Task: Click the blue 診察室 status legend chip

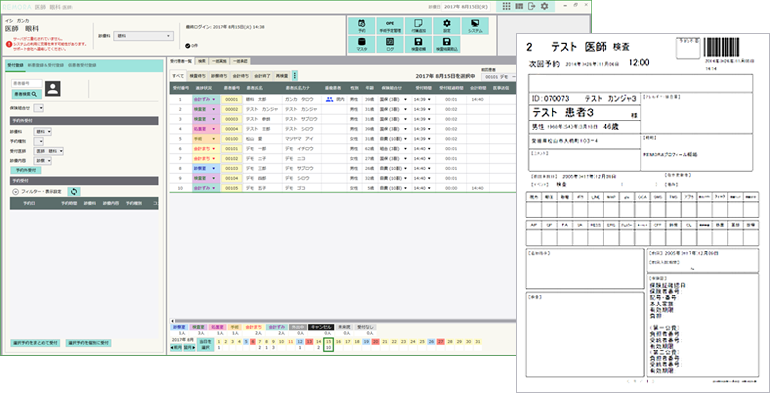Action: (178, 326)
